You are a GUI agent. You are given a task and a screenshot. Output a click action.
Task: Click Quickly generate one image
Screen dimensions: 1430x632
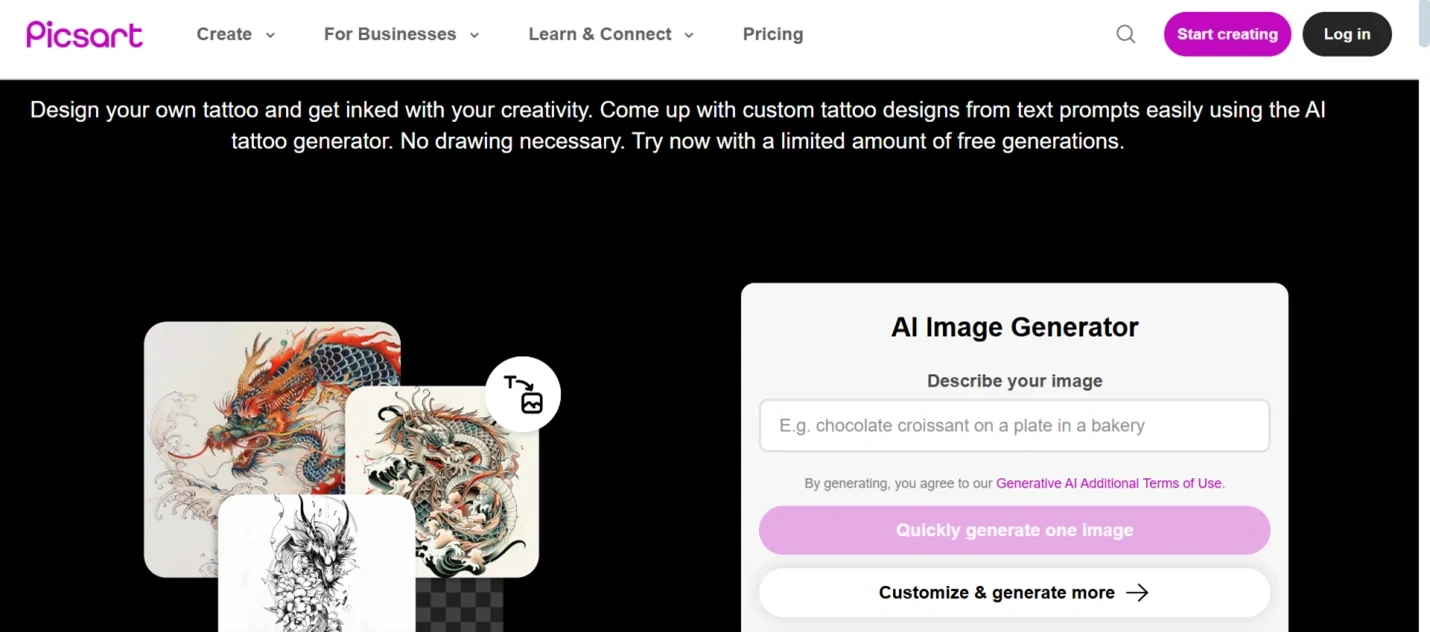1014,530
